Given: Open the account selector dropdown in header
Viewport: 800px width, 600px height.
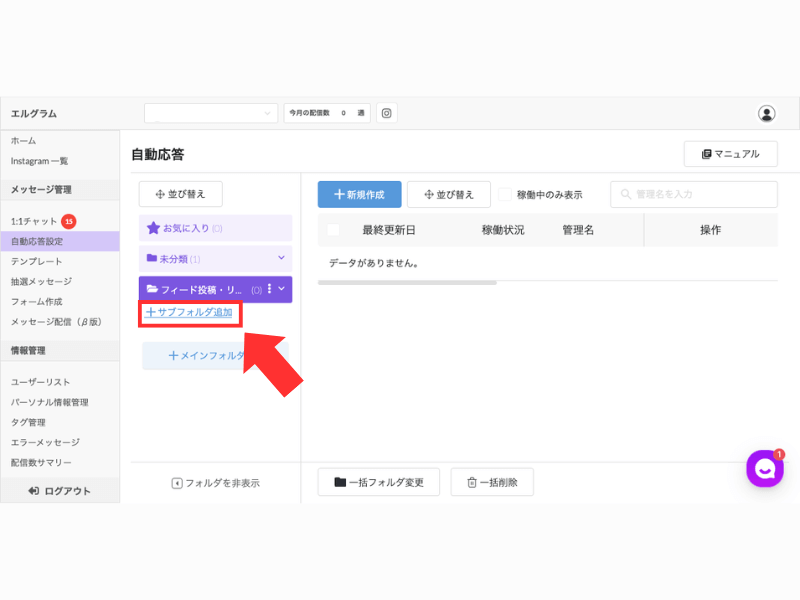Looking at the screenshot, I should [x=211, y=113].
